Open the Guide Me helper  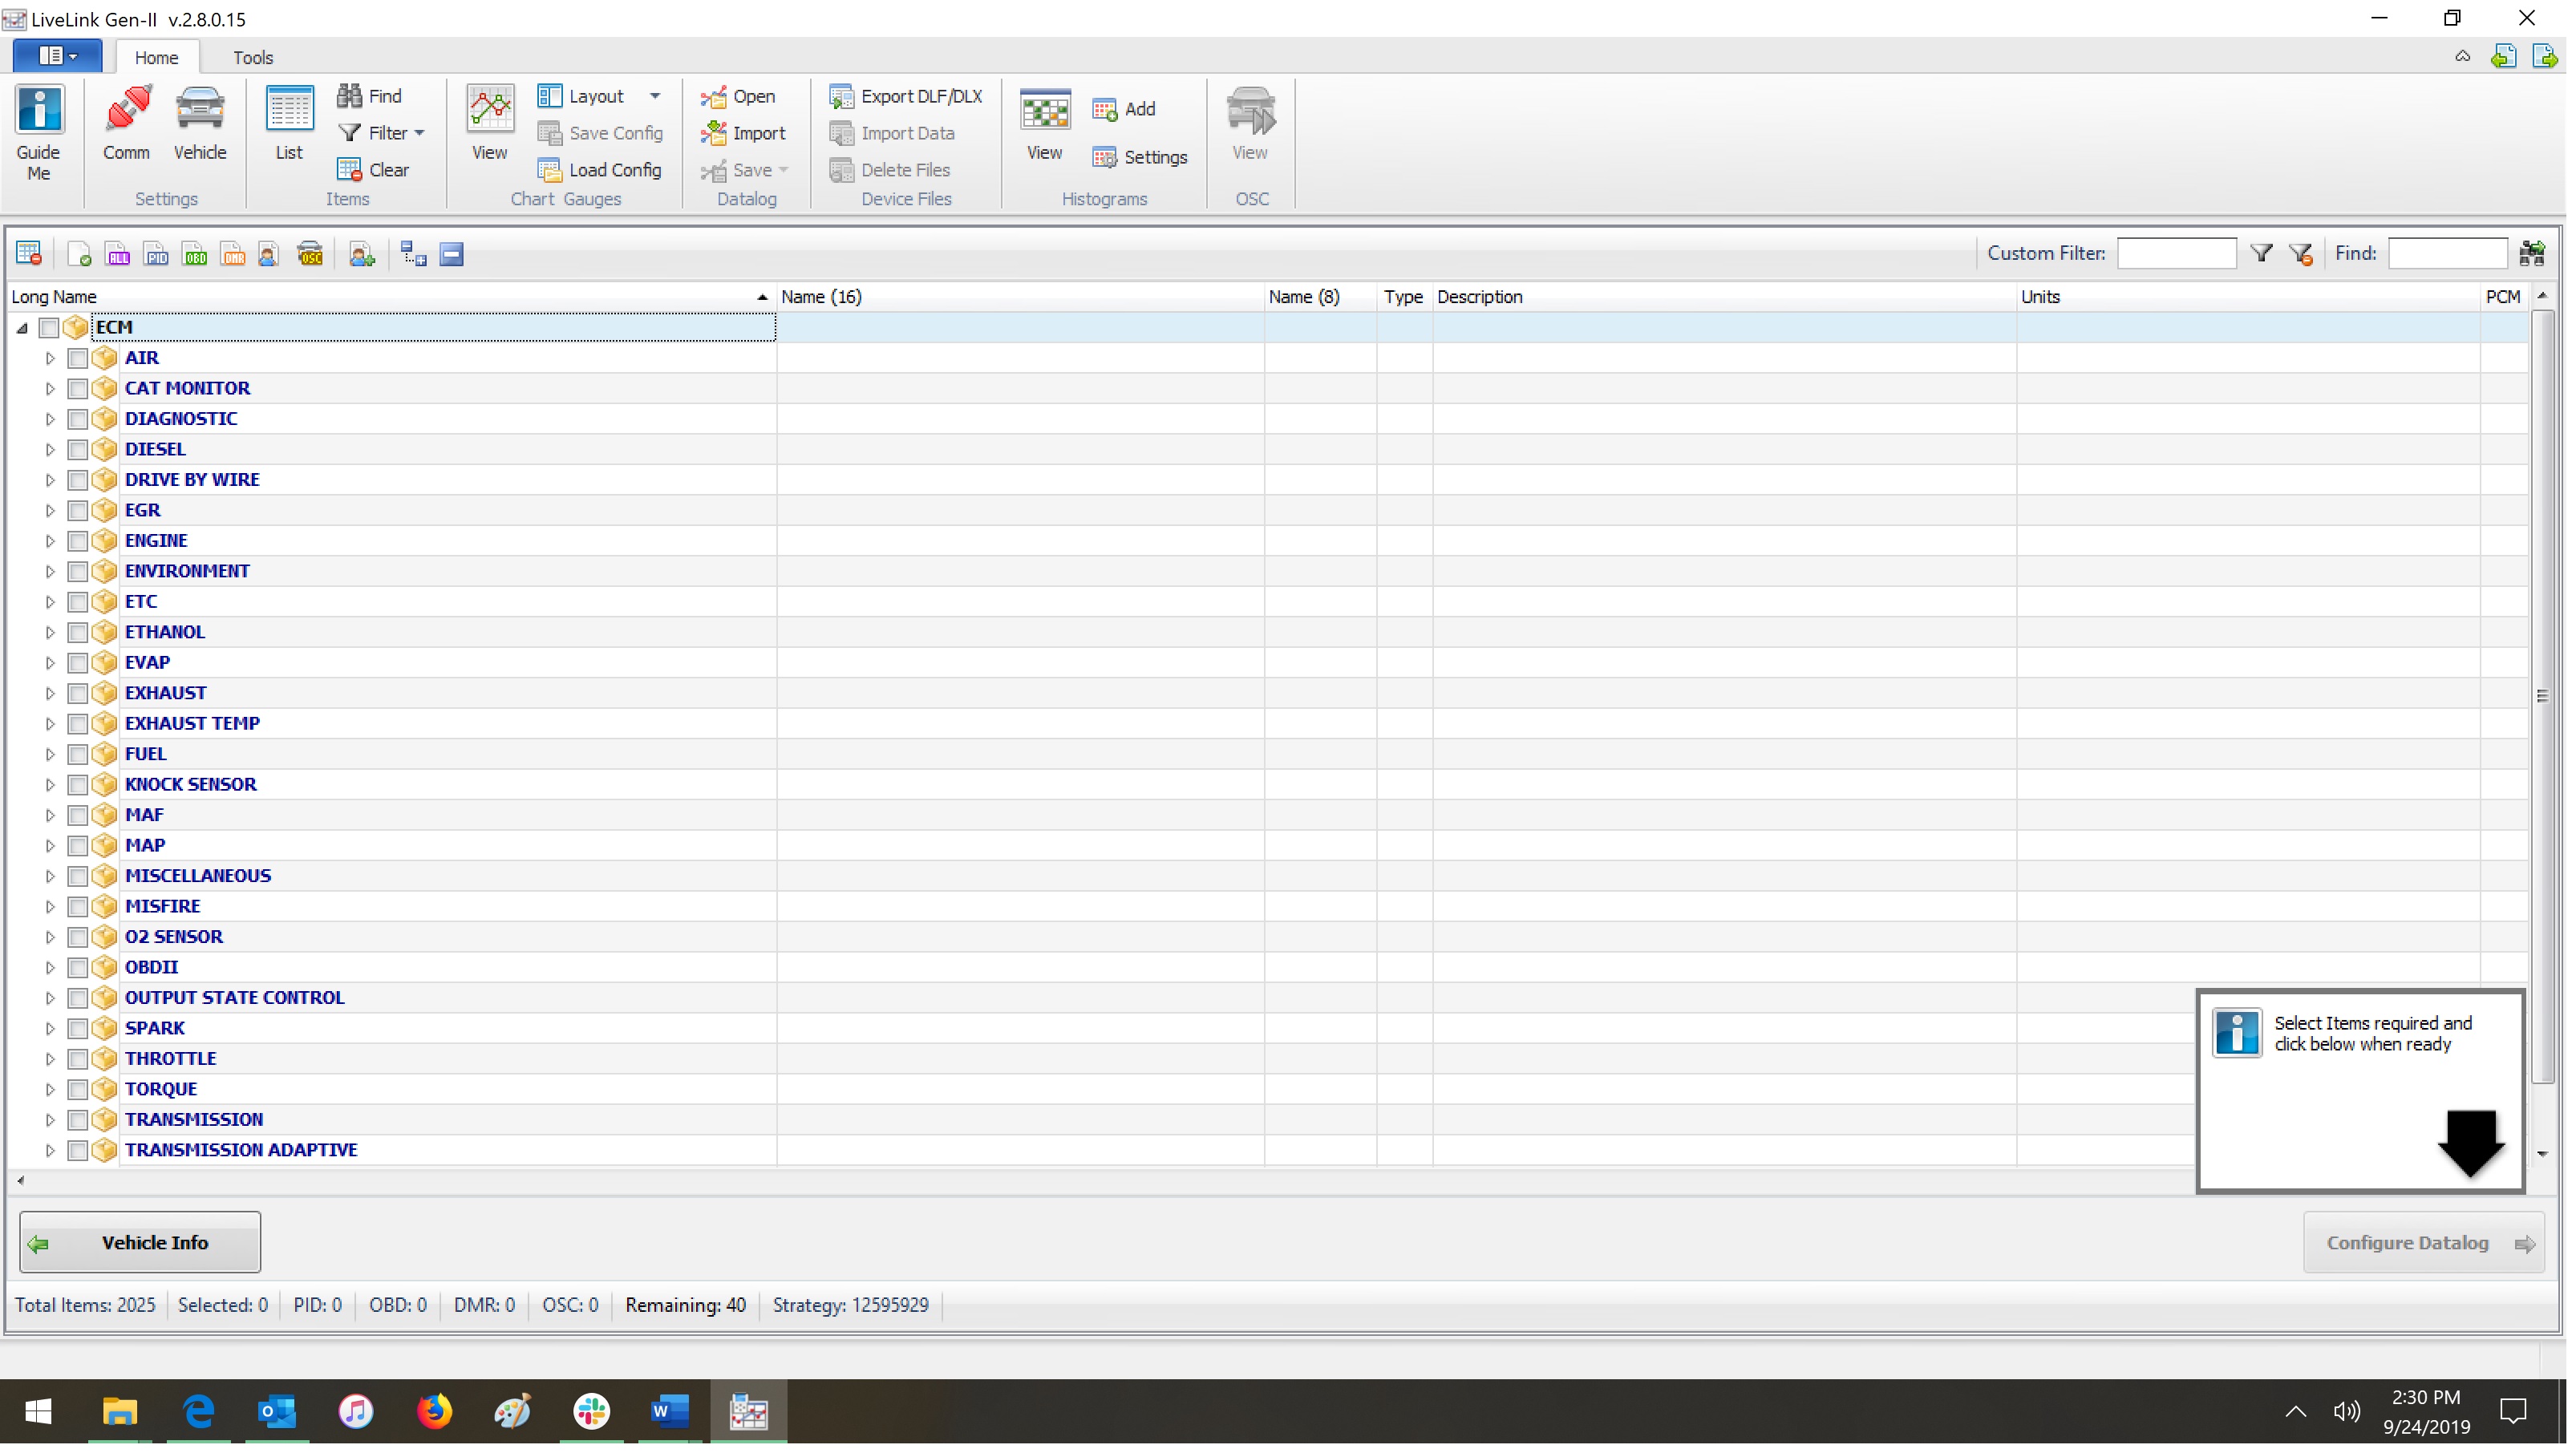38,133
